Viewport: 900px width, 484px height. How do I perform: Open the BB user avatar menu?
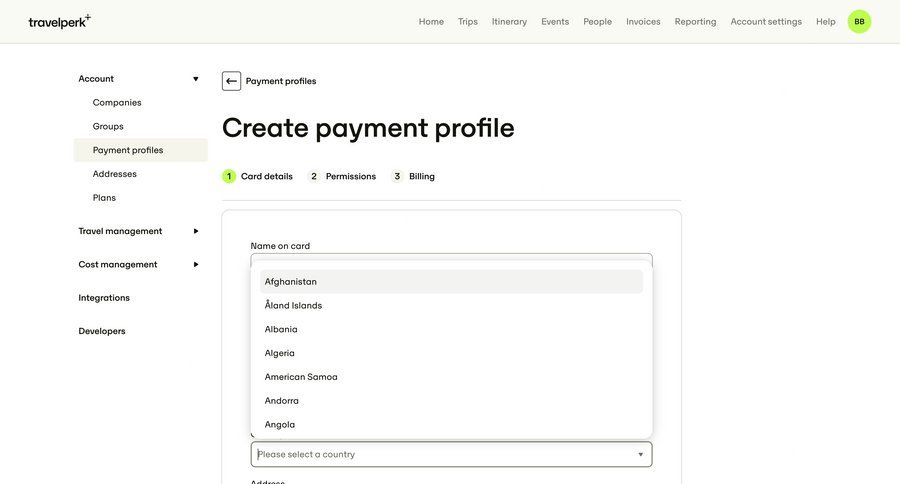[x=859, y=21]
